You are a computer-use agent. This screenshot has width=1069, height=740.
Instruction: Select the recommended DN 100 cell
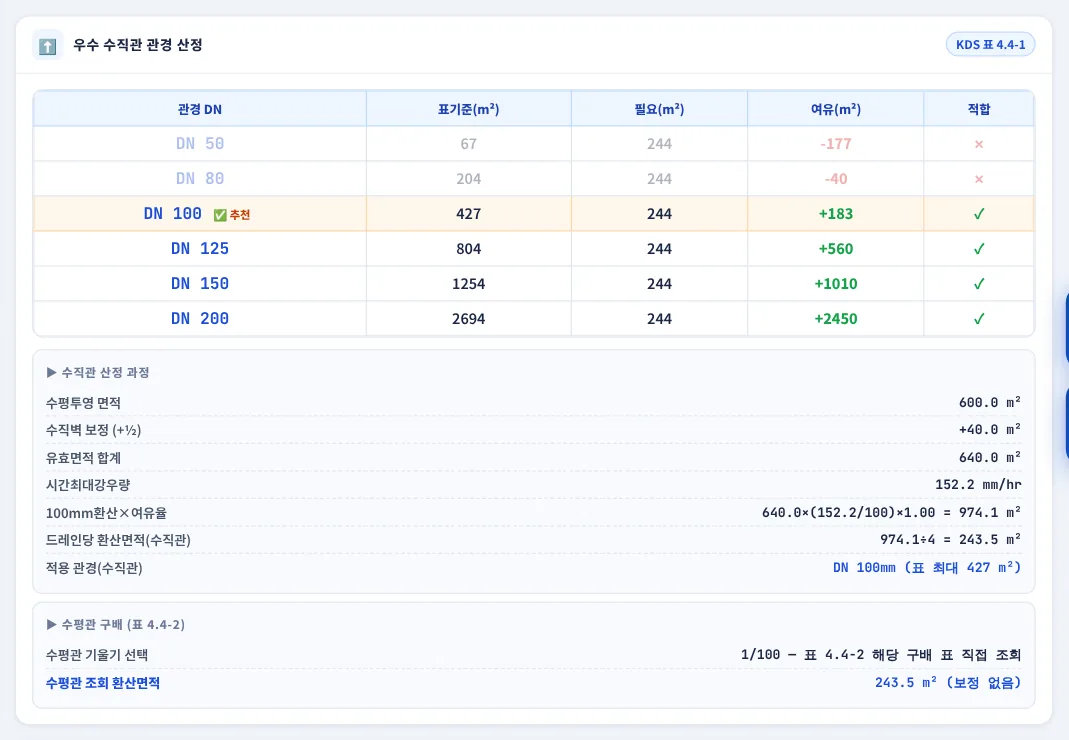coord(200,214)
